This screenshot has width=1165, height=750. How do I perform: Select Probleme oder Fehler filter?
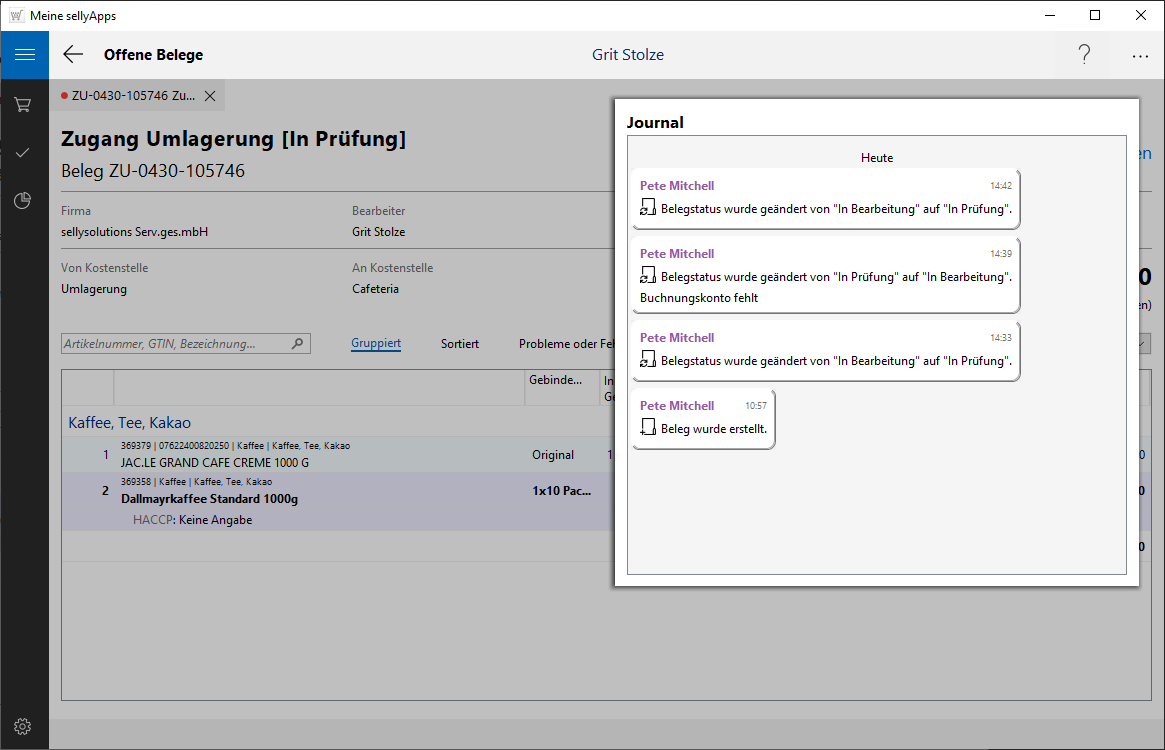(x=565, y=344)
